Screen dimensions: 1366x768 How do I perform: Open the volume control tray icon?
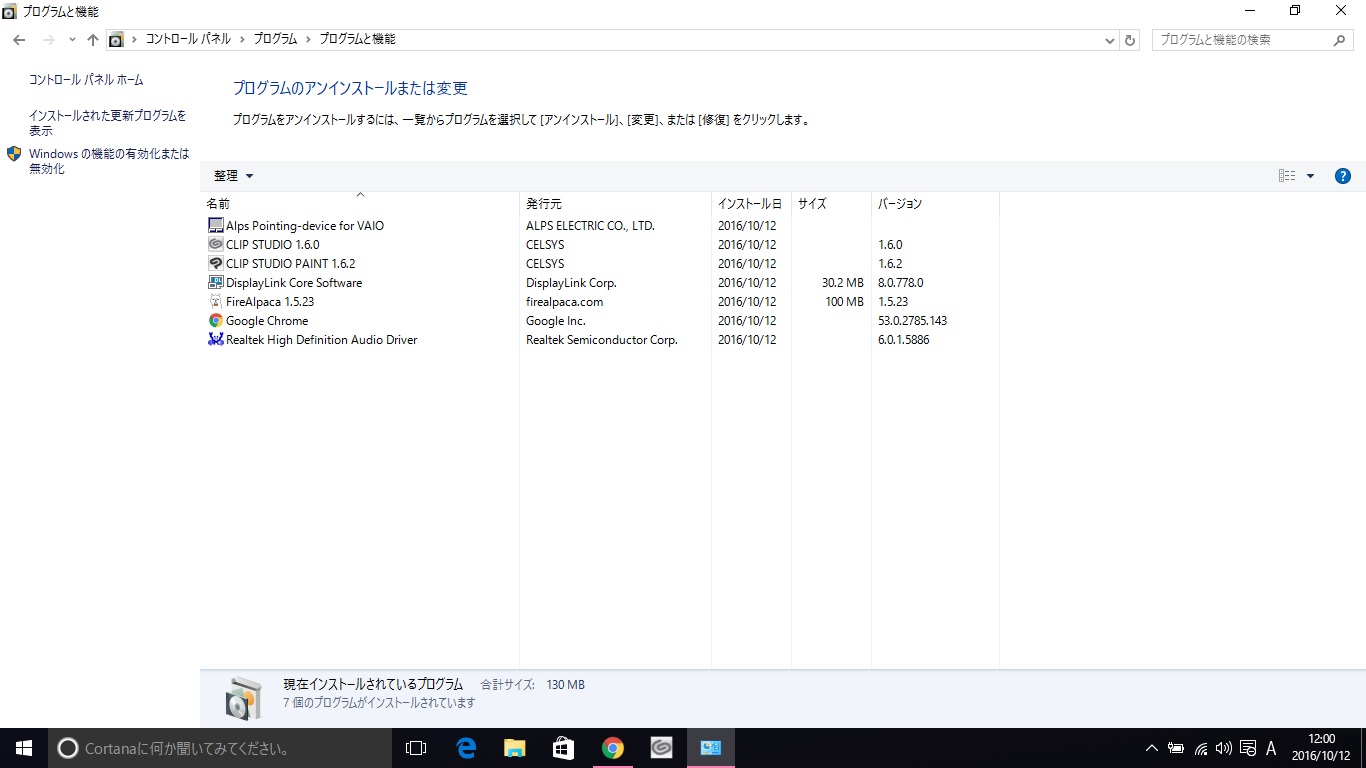tap(1224, 748)
